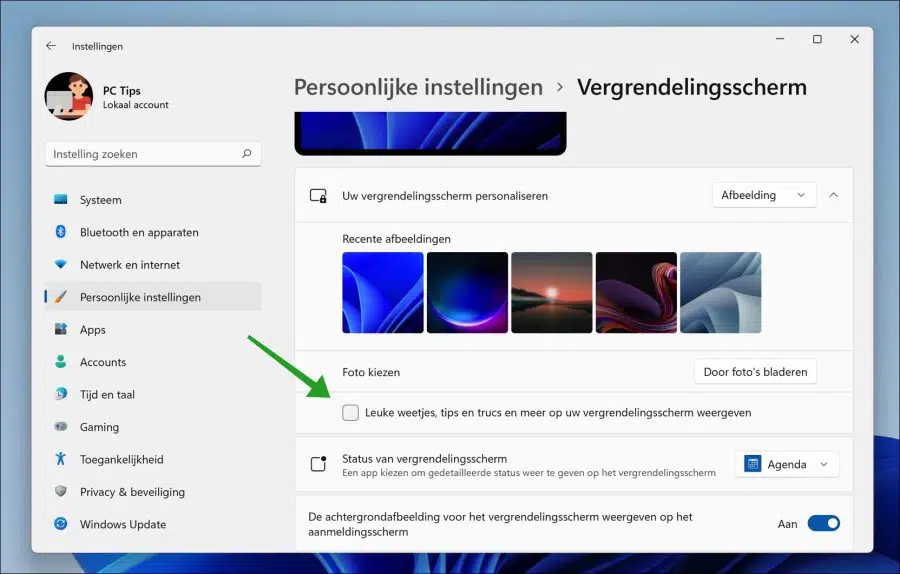This screenshot has width=900, height=574.
Task: Open the Agenda status app dropdown
Action: pyautogui.click(x=787, y=464)
